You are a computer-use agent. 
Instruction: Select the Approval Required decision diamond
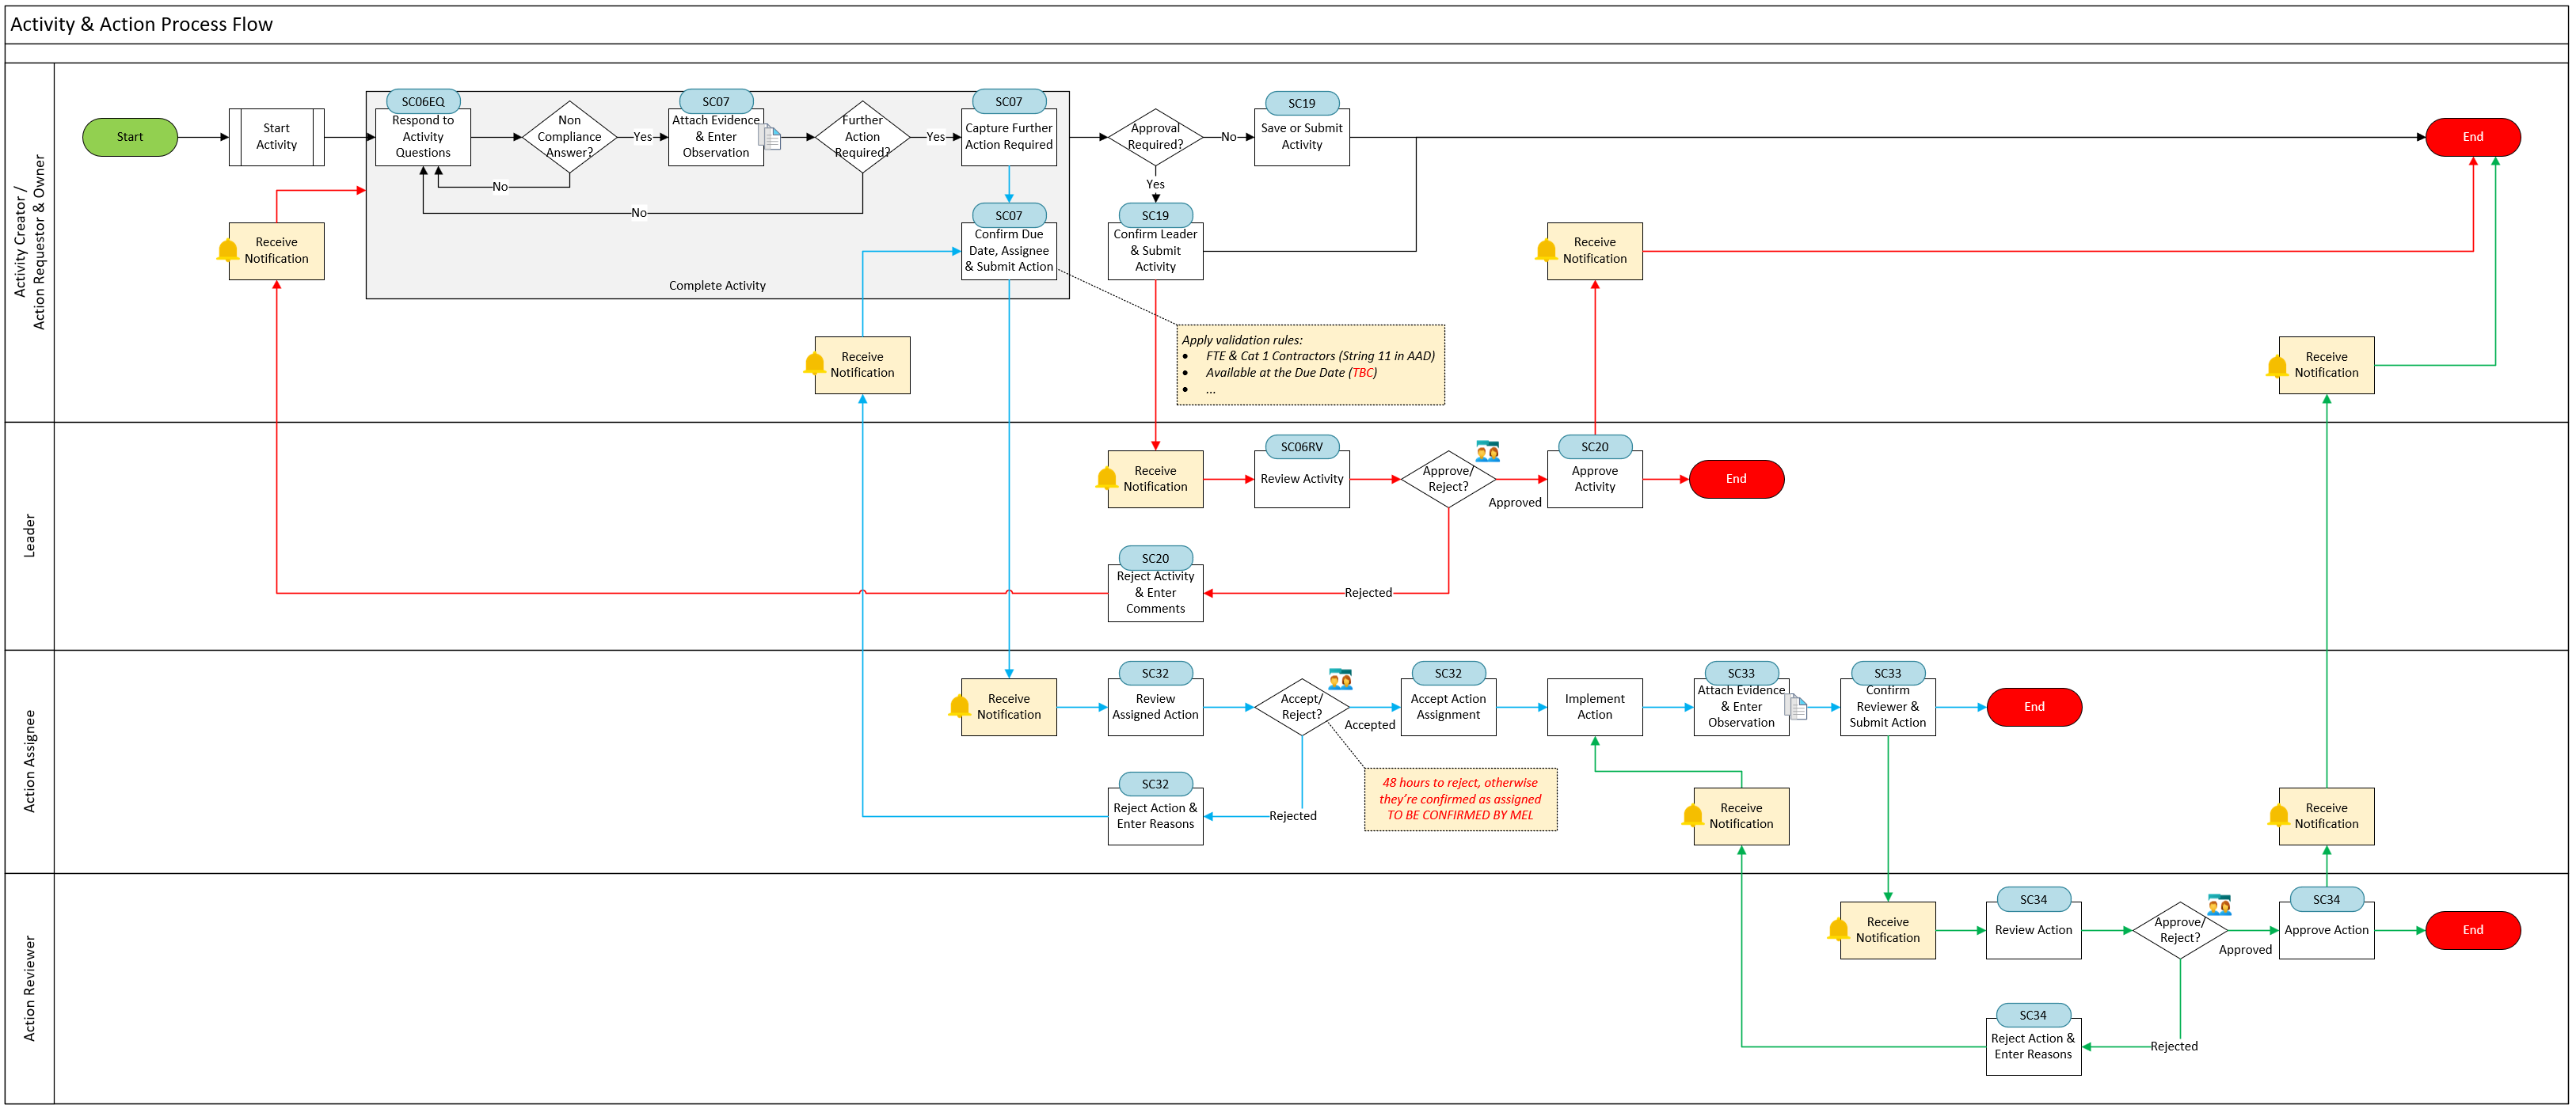click(x=1155, y=137)
